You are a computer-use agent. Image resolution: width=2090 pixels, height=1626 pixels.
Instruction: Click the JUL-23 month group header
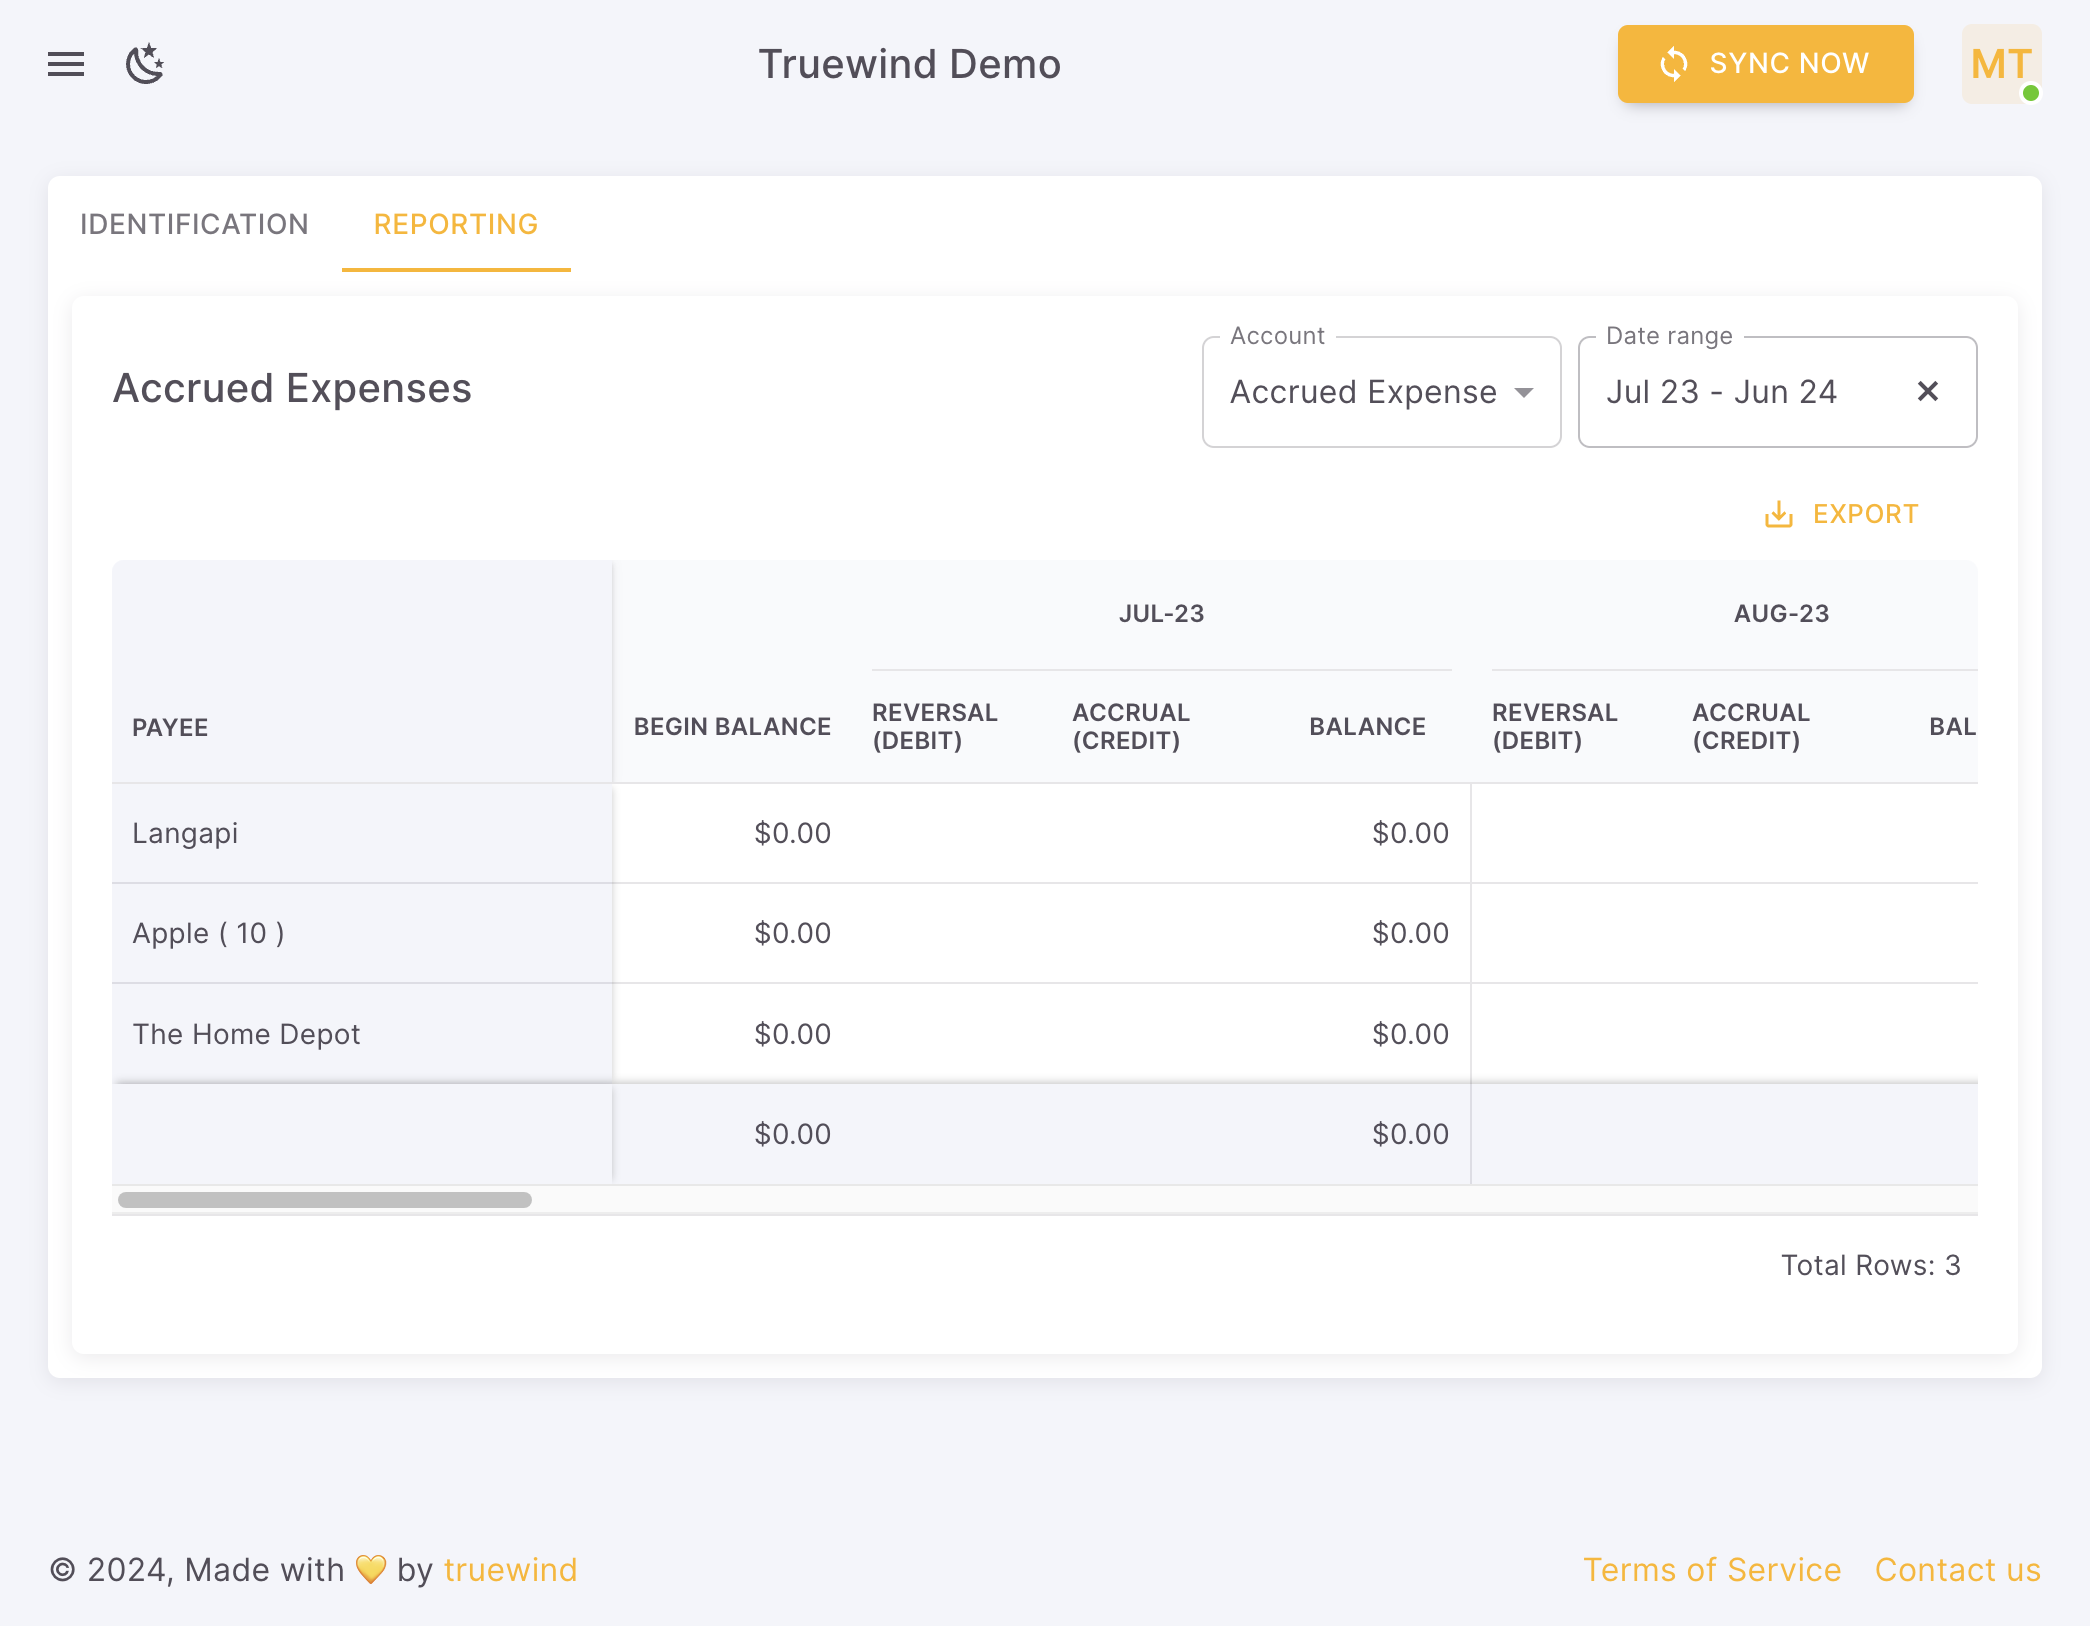point(1161,613)
